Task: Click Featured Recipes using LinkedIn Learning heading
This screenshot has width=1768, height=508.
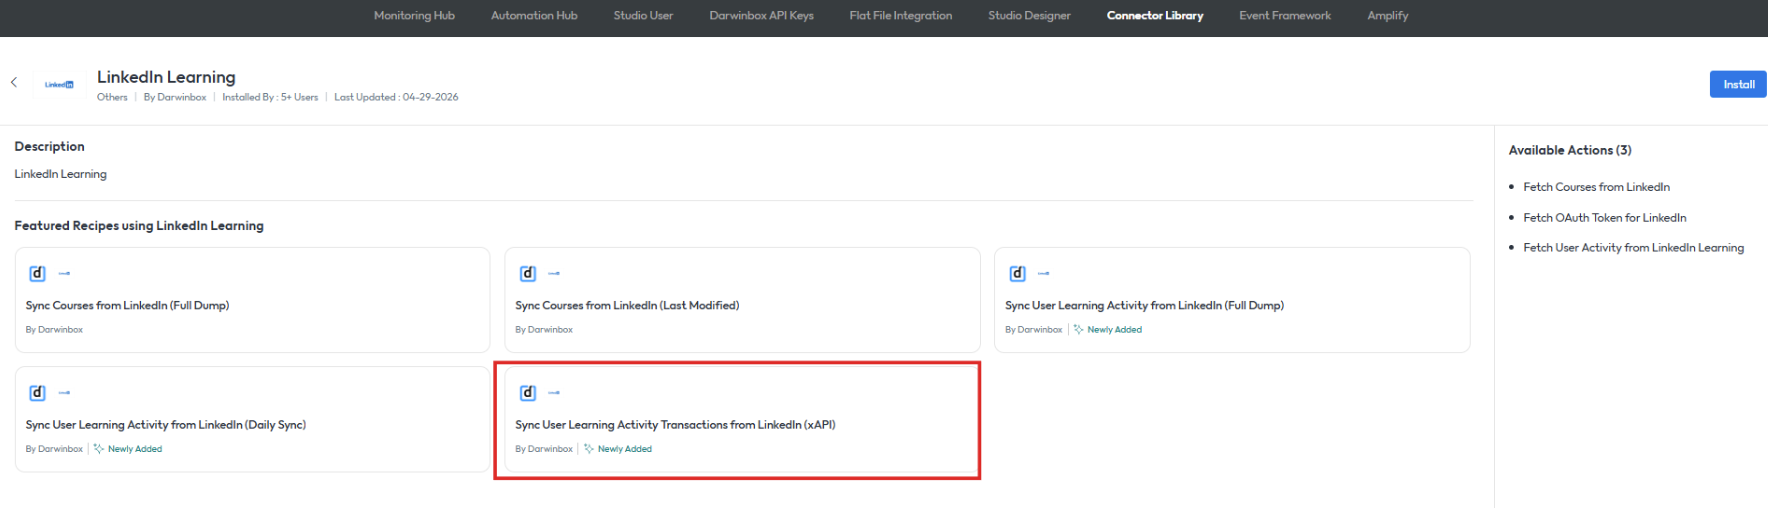Action: tap(139, 226)
